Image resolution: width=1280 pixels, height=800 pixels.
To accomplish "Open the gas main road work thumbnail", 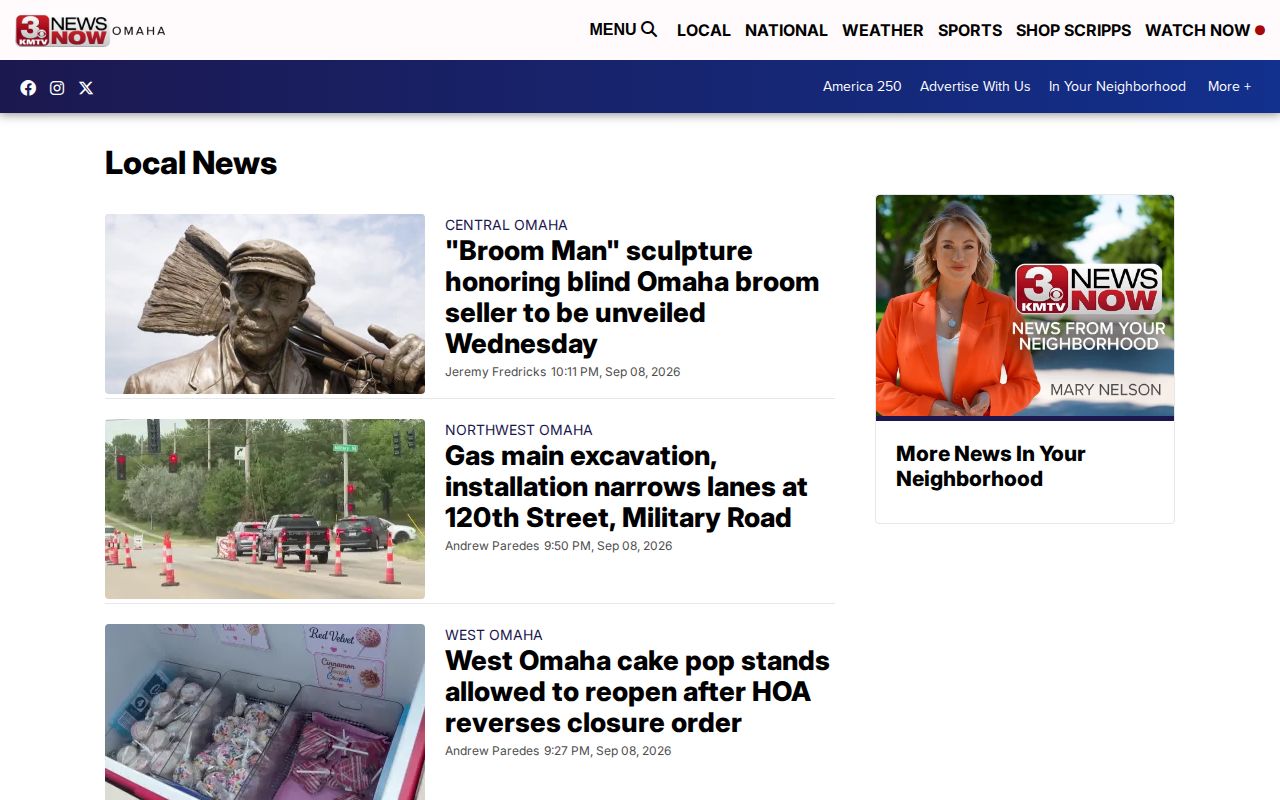I will coord(265,509).
